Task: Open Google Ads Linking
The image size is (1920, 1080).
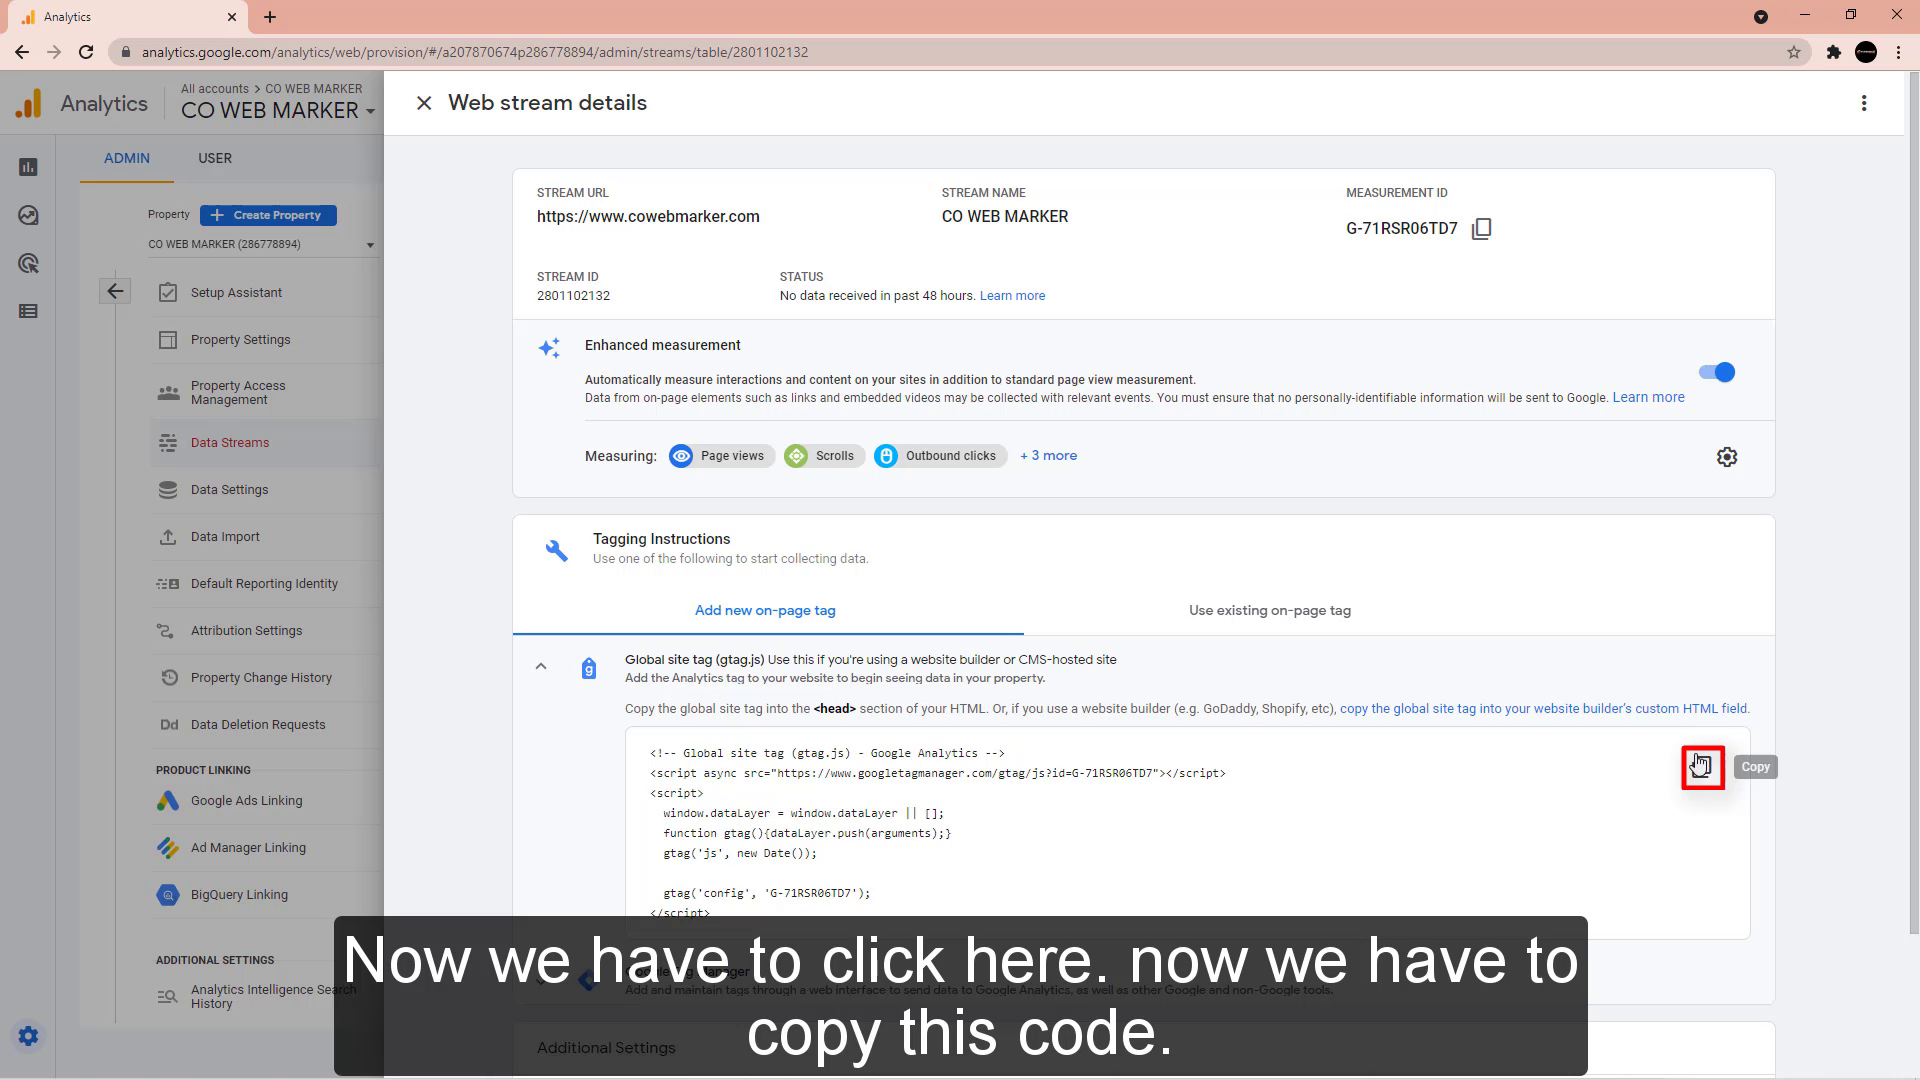Action: 246,801
